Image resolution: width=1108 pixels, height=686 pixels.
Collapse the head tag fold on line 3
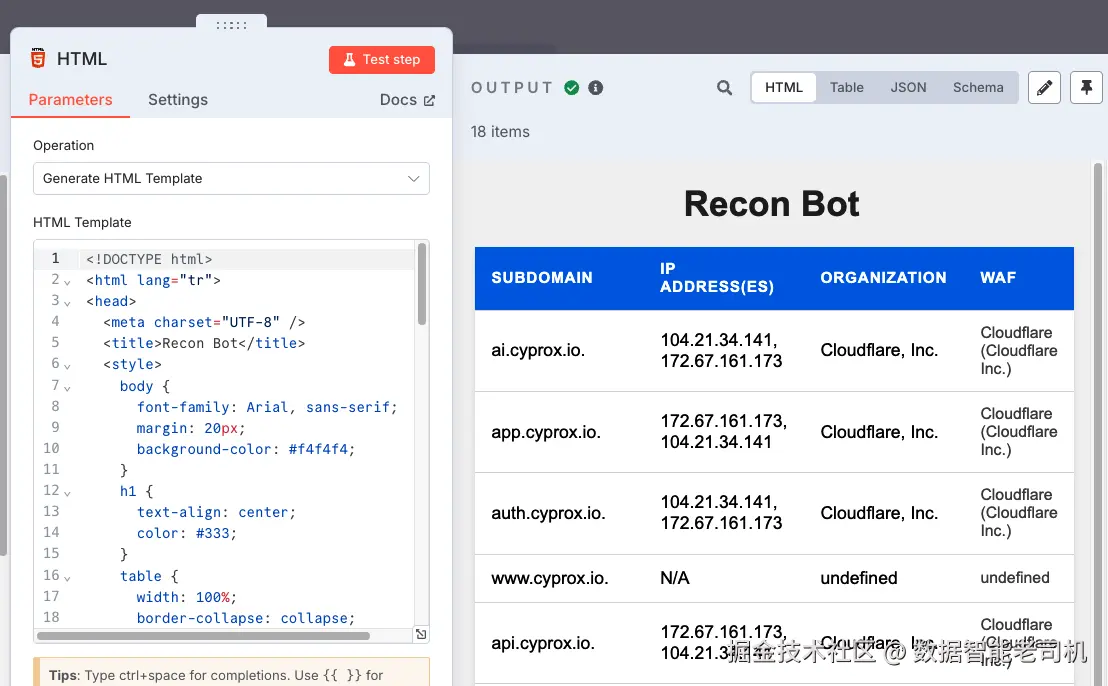point(67,303)
